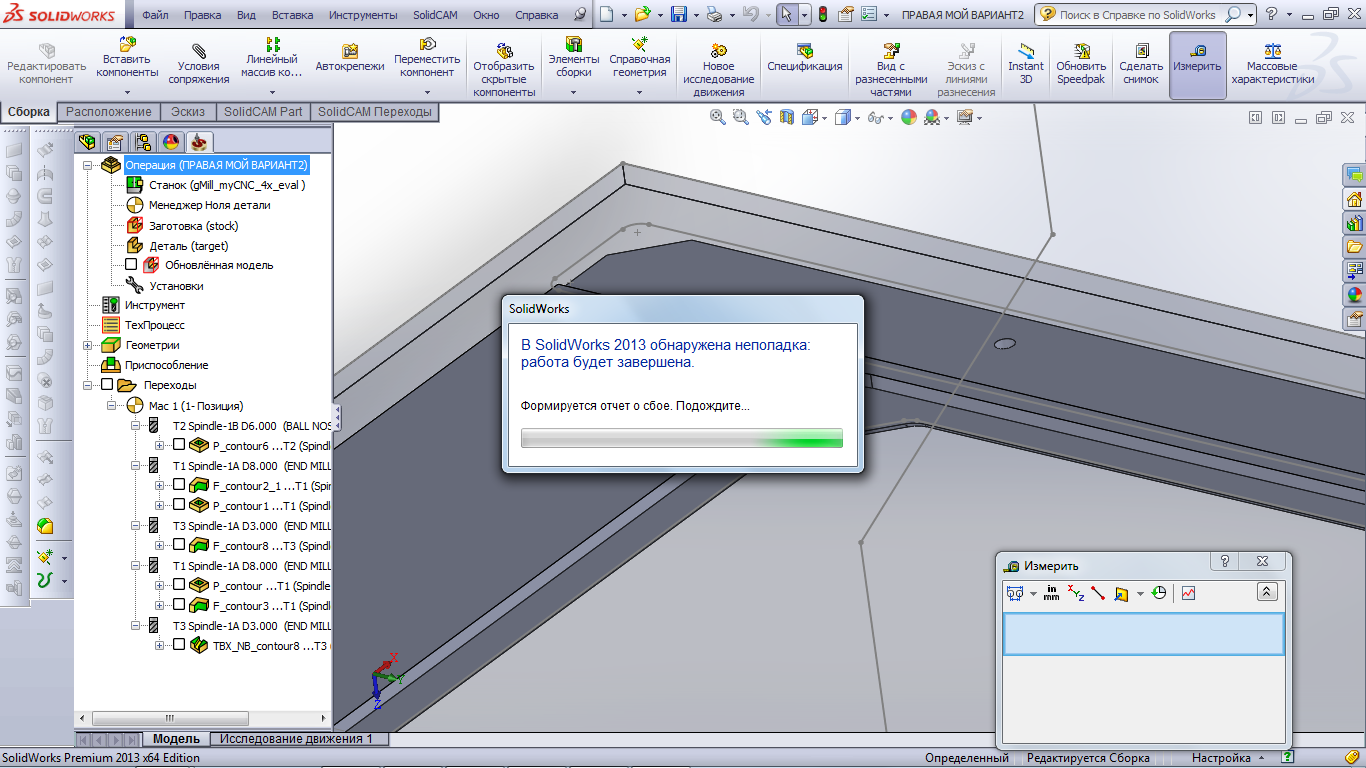
Task: Open arc/circle measurement dropdown in Измерить
Action: (1034, 594)
